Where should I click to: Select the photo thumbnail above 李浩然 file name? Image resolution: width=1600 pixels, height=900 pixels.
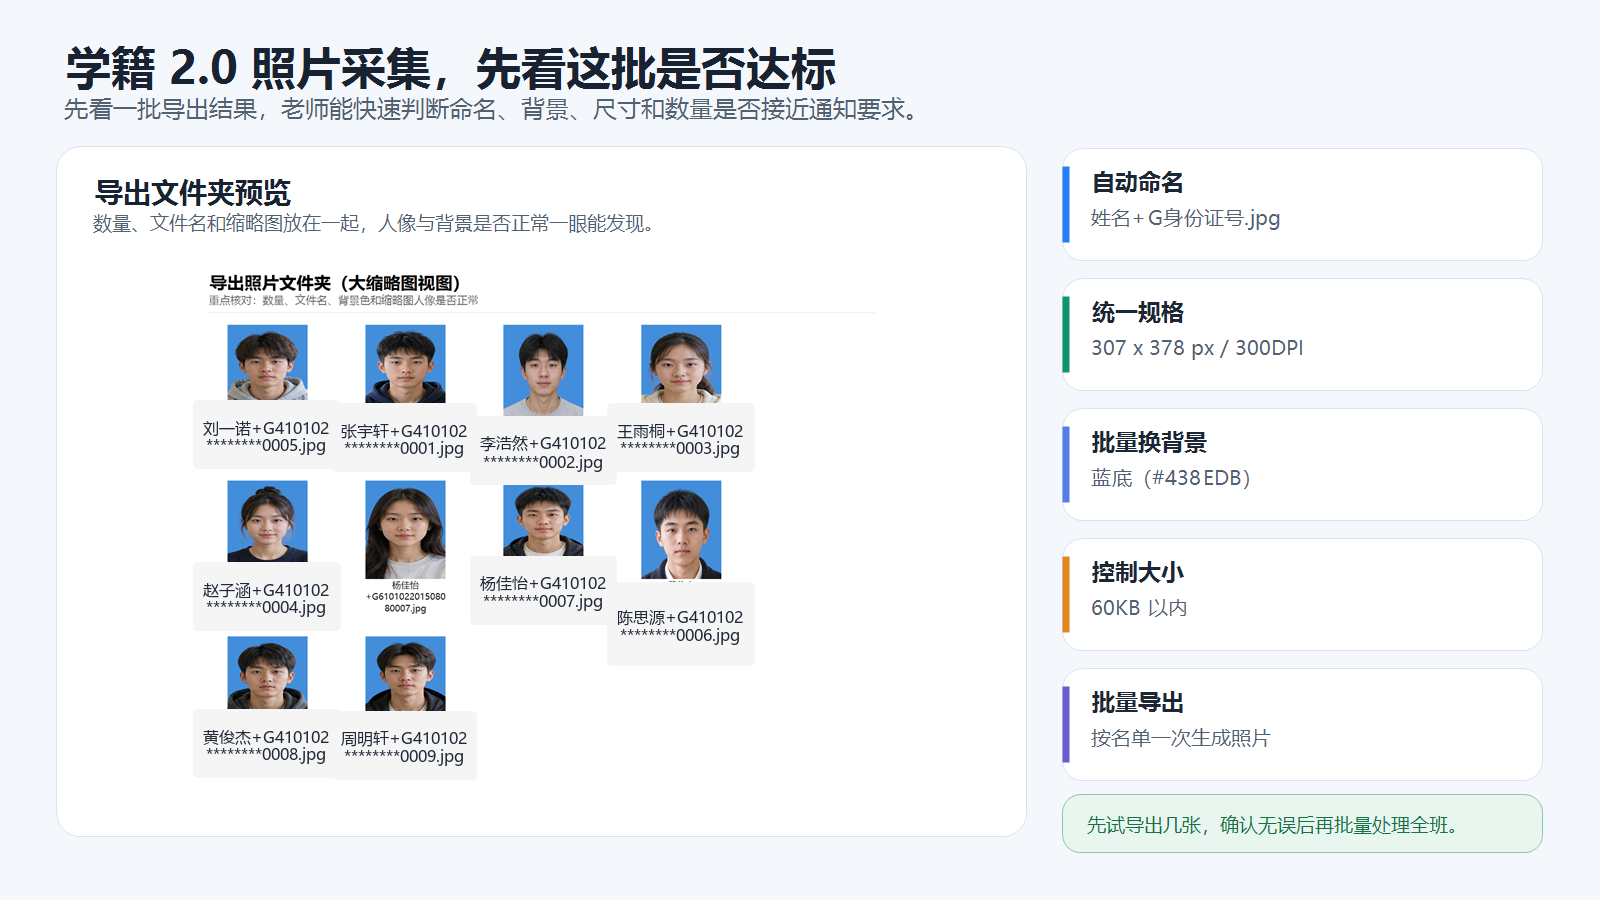click(x=543, y=370)
